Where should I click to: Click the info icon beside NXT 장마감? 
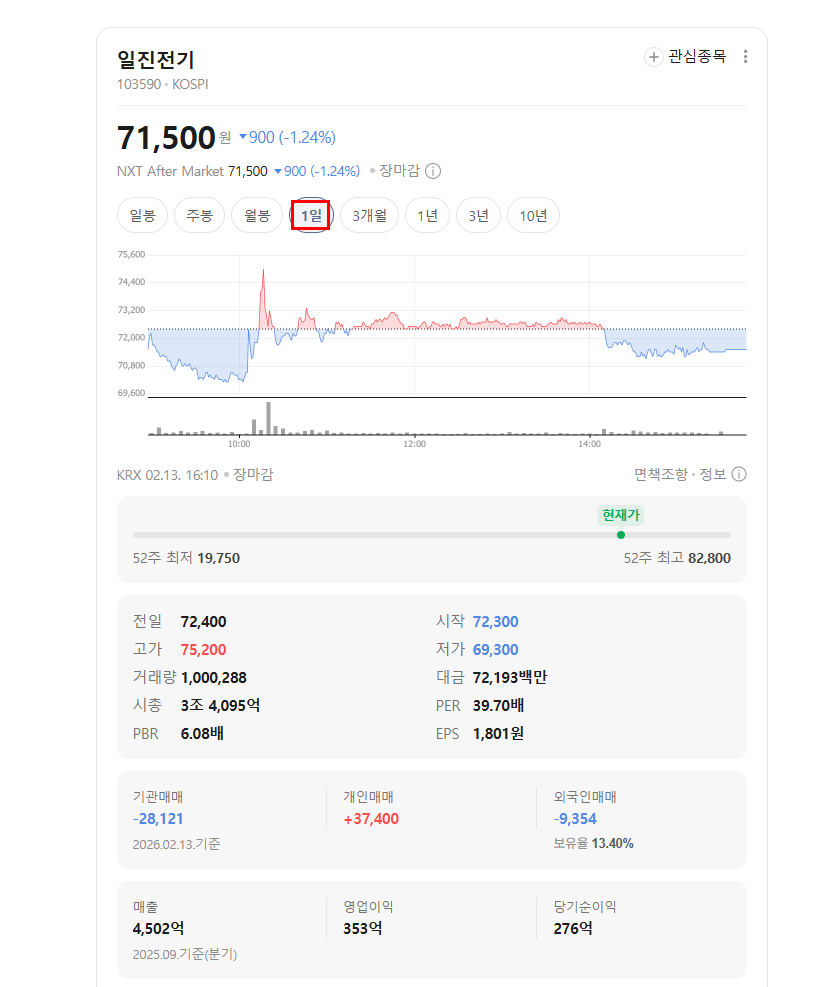click(x=433, y=171)
